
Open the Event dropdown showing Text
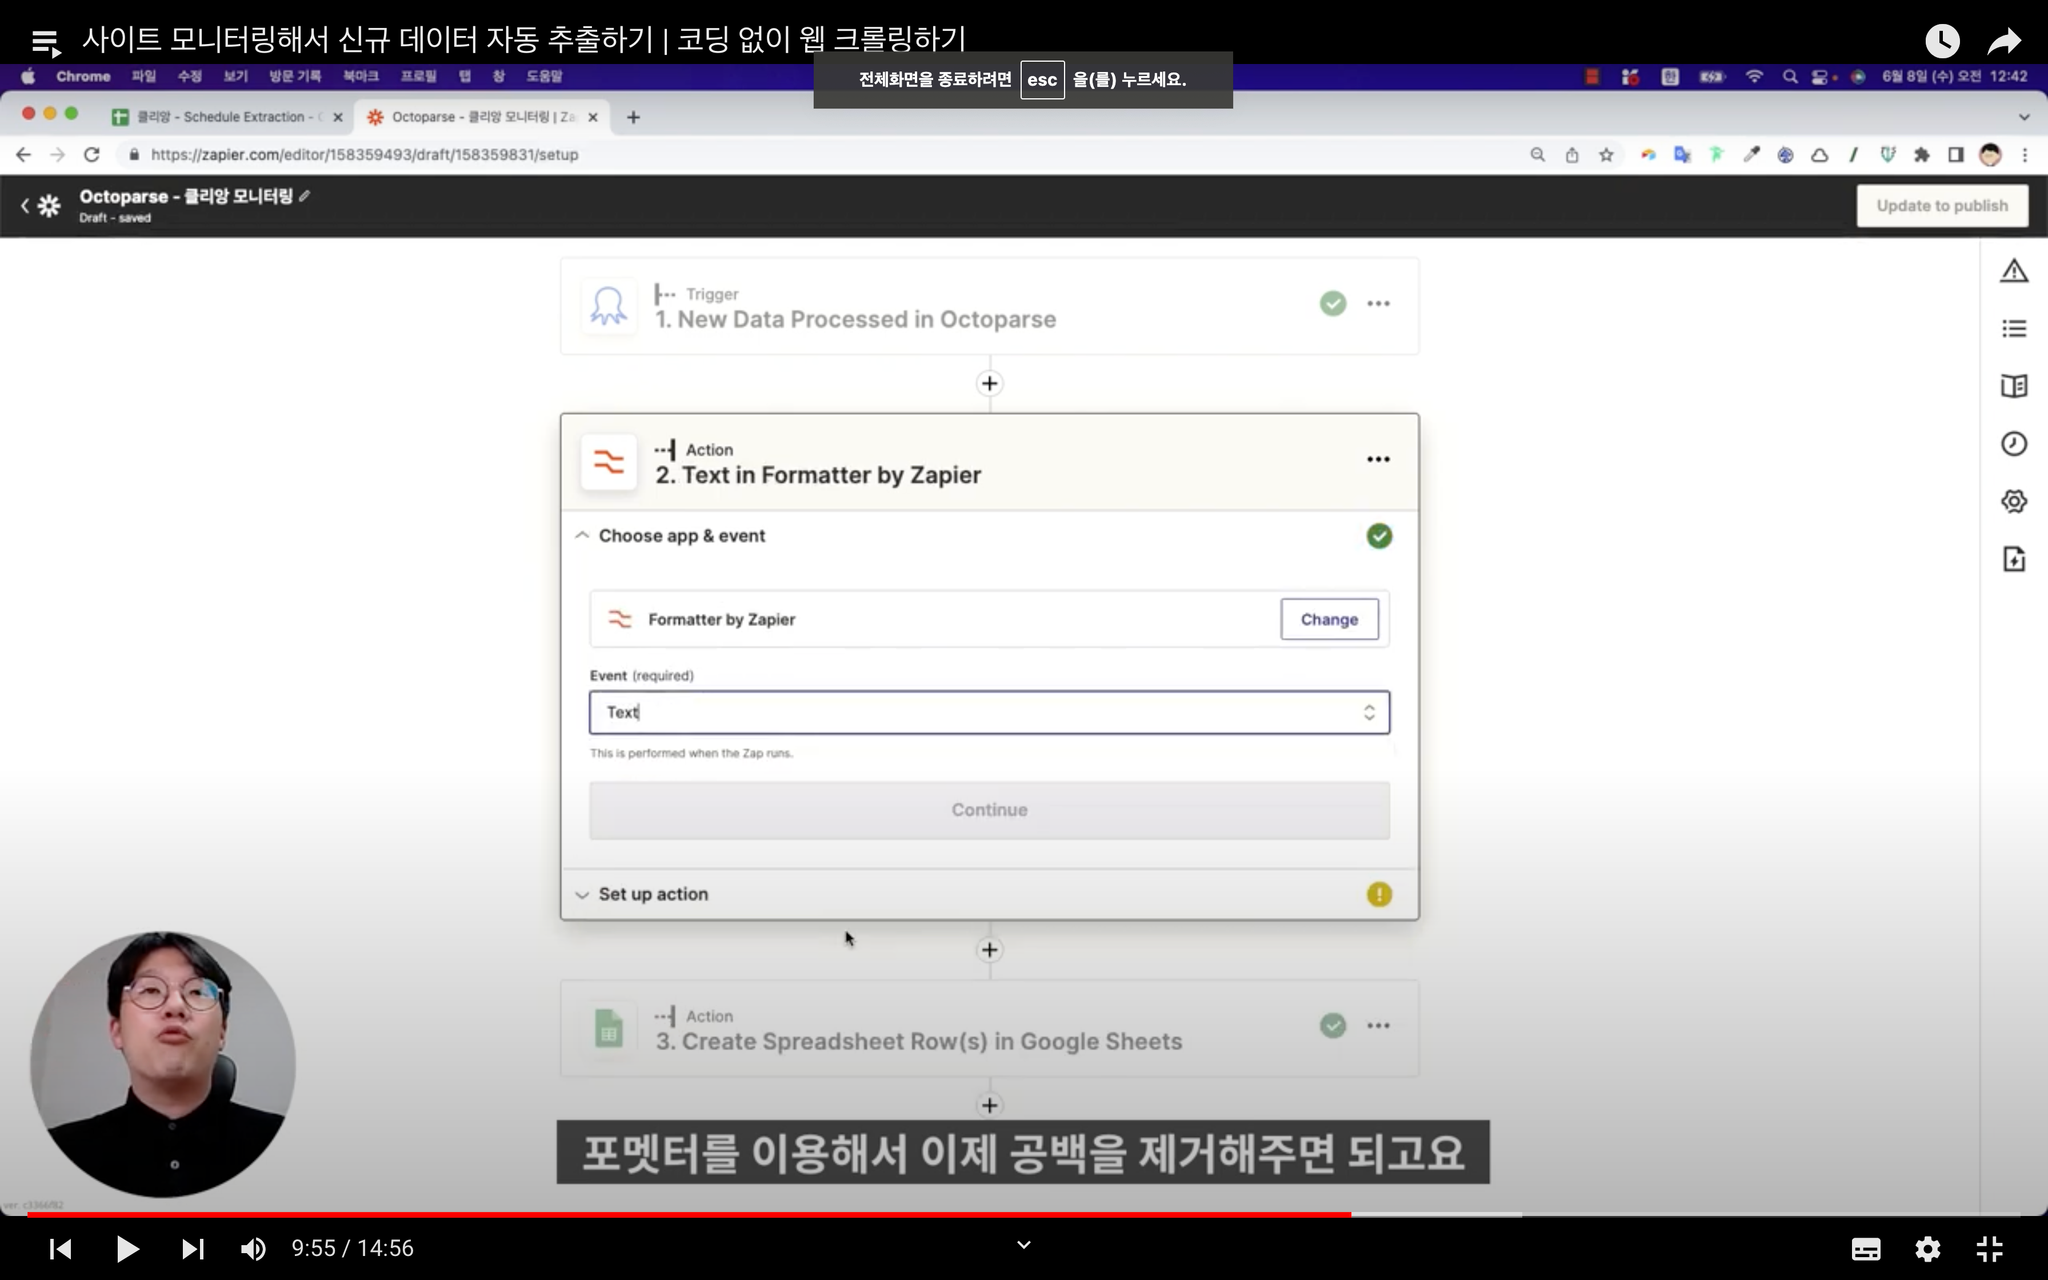pos(989,712)
